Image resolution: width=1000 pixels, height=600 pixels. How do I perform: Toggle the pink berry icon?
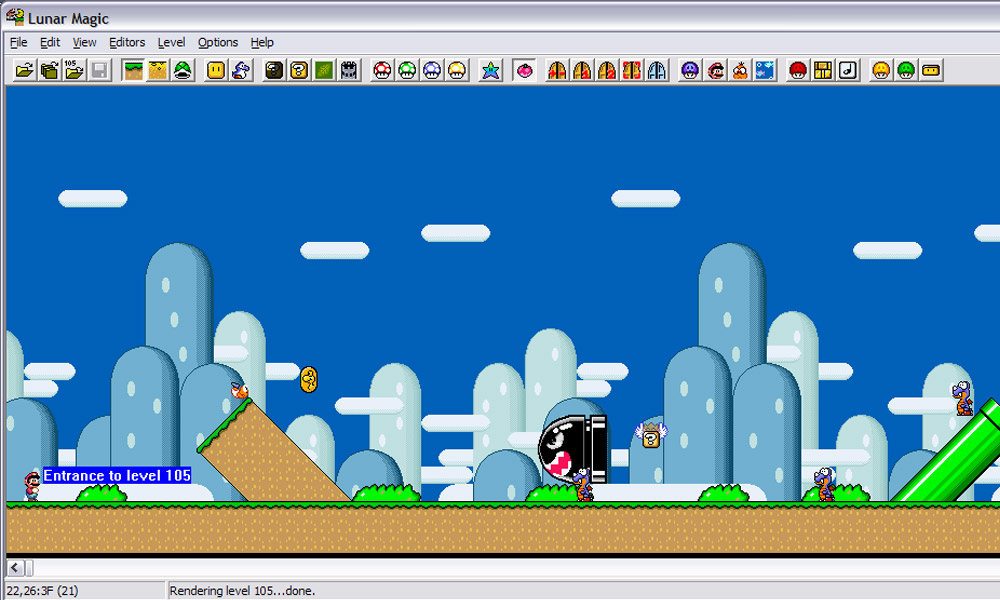click(524, 70)
